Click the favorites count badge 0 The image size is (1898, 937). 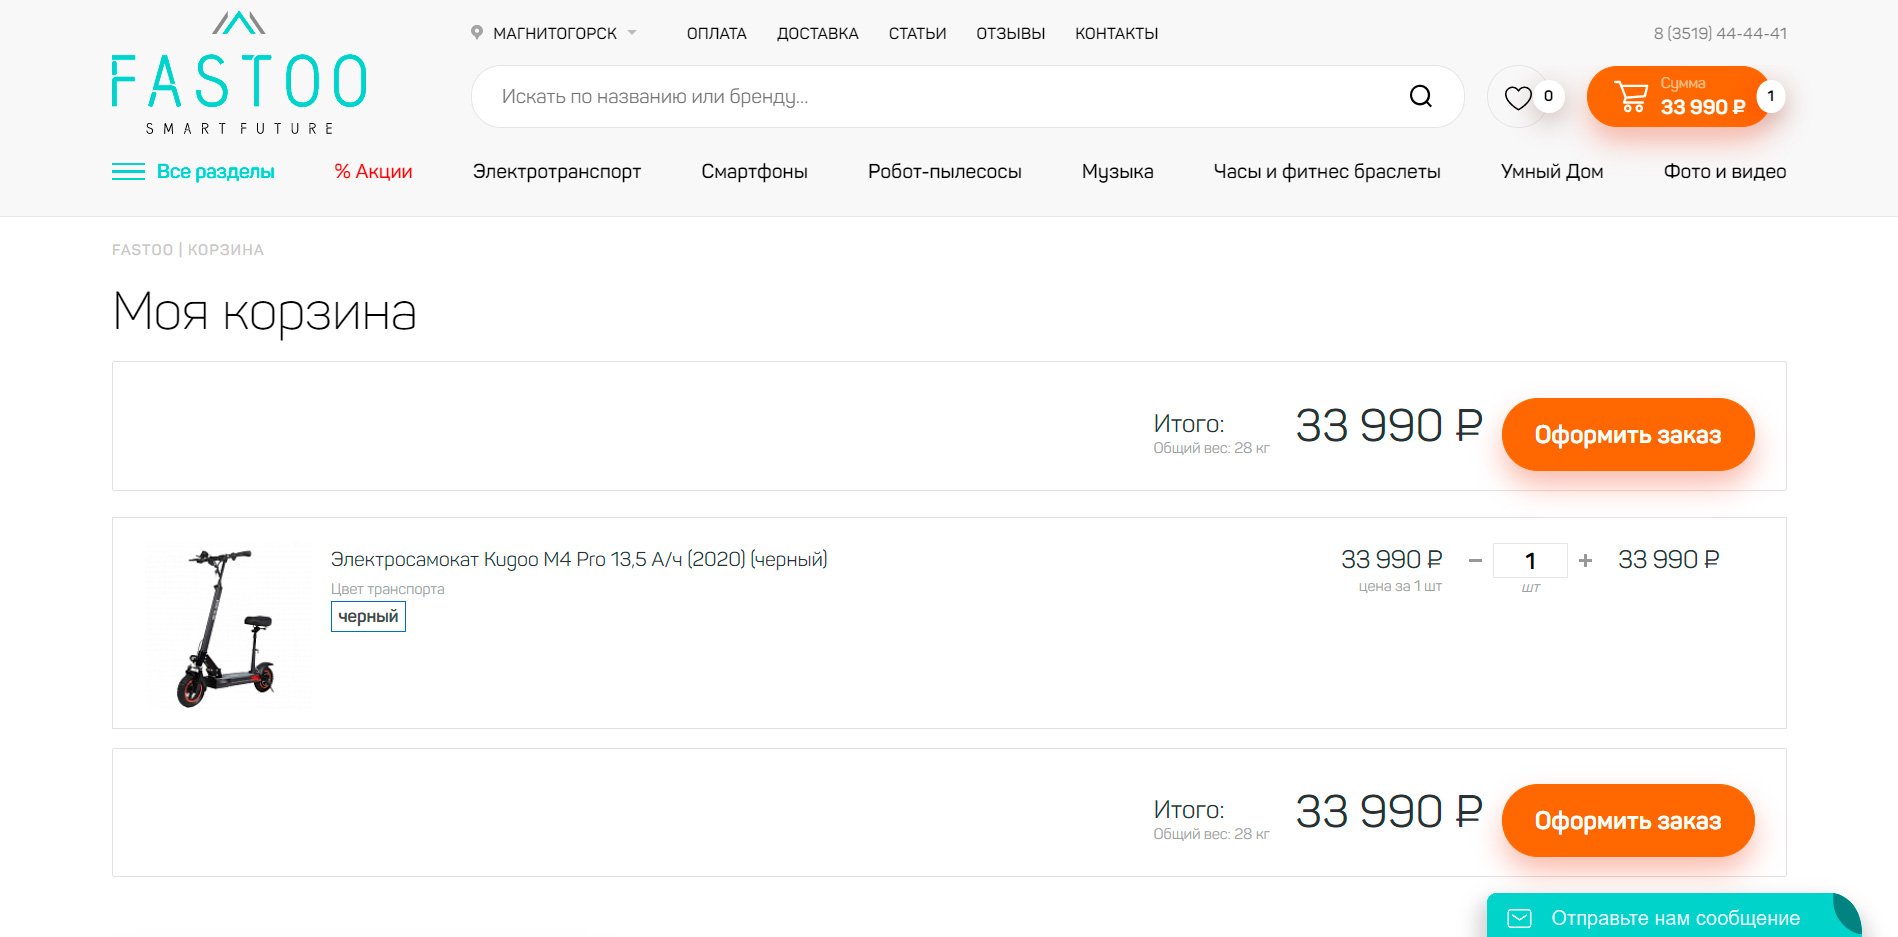tap(1548, 96)
